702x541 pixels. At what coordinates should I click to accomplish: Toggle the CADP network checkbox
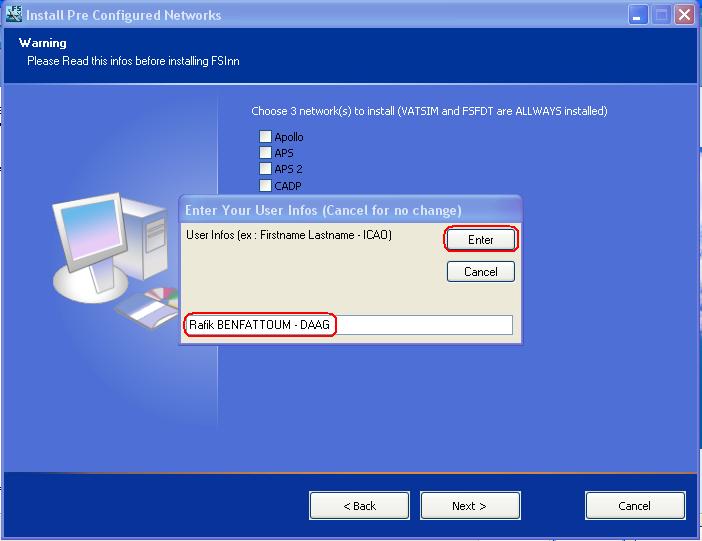[x=265, y=185]
